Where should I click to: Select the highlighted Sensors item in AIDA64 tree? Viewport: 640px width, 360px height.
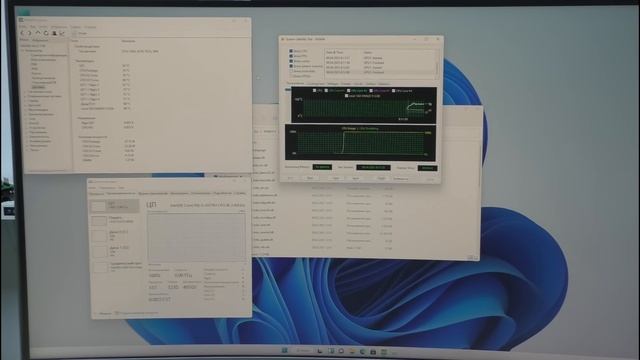click(38, 87)
